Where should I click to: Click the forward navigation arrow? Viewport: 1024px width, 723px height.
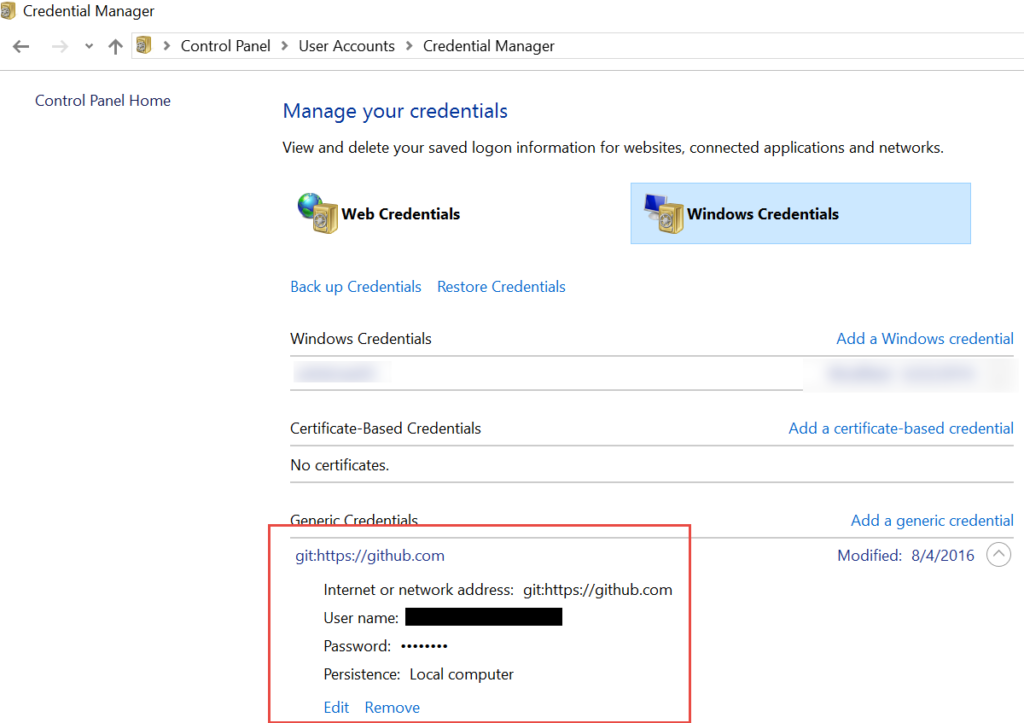(x=59, y=46)
